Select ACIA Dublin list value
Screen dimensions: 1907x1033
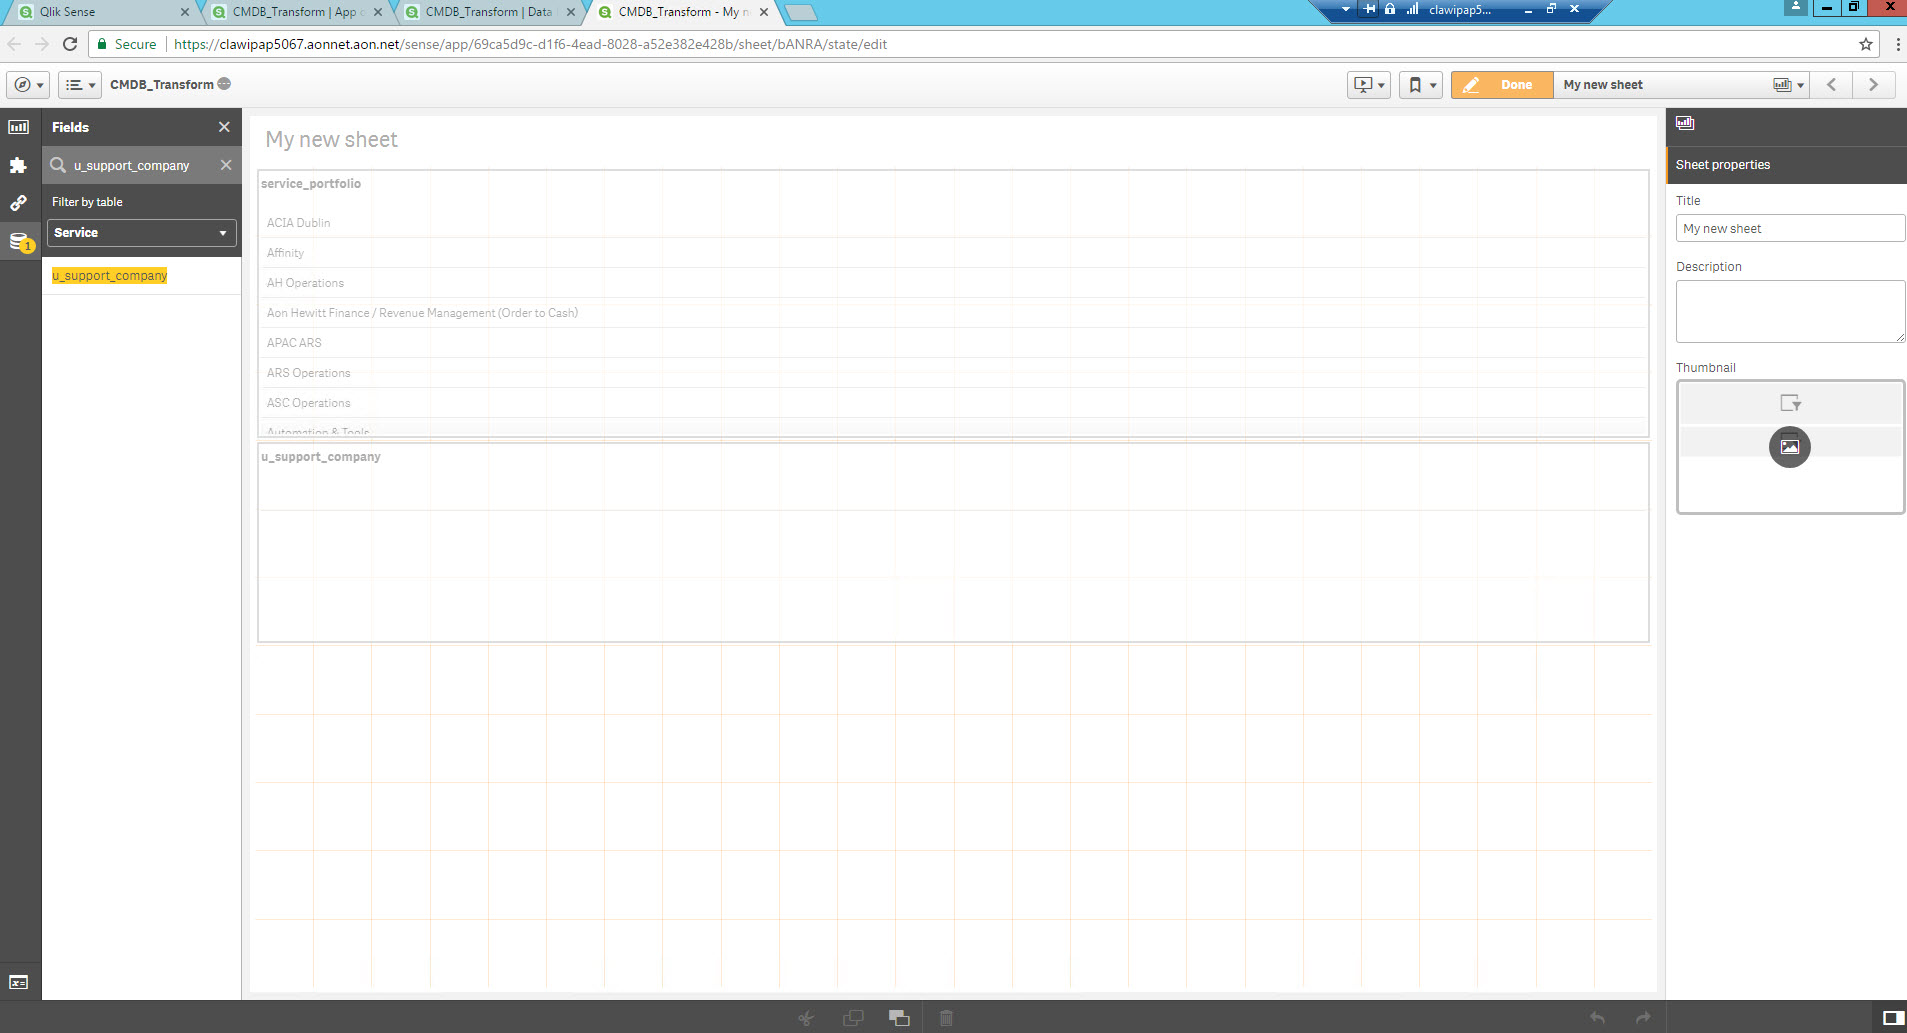pyautogui.click(x=952, y=223)
